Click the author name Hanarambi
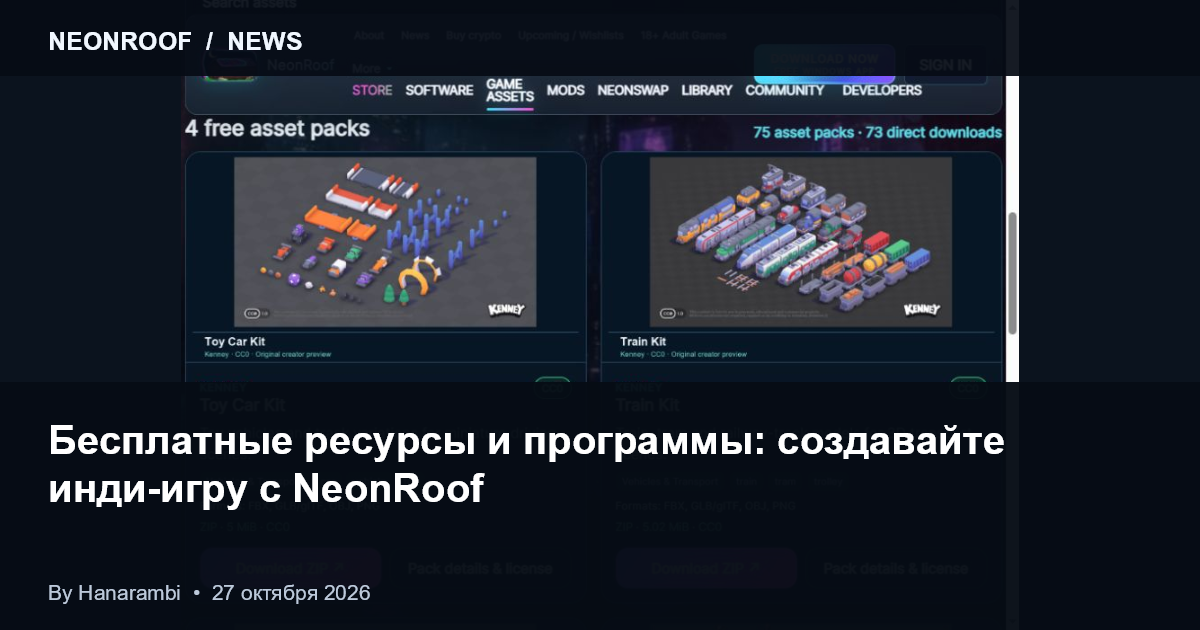 [x=129, y=593]
